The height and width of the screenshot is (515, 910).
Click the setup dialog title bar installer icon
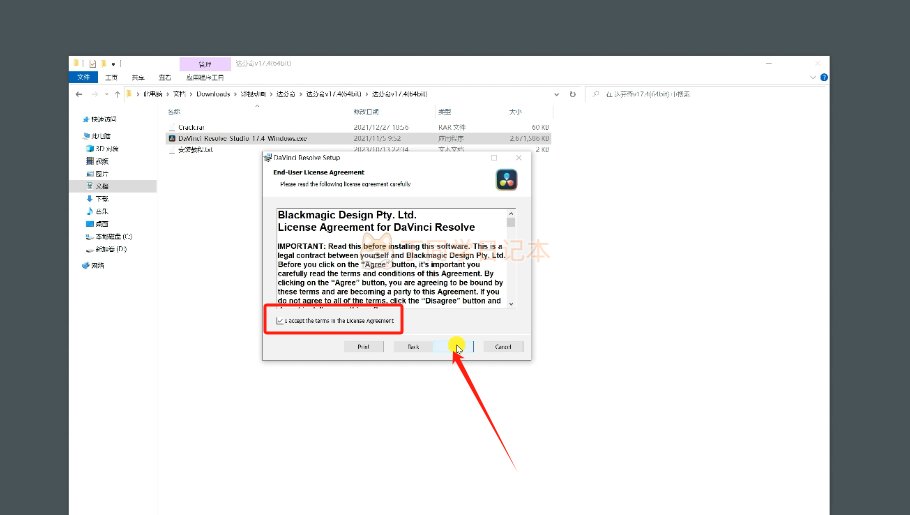(268, 157)
